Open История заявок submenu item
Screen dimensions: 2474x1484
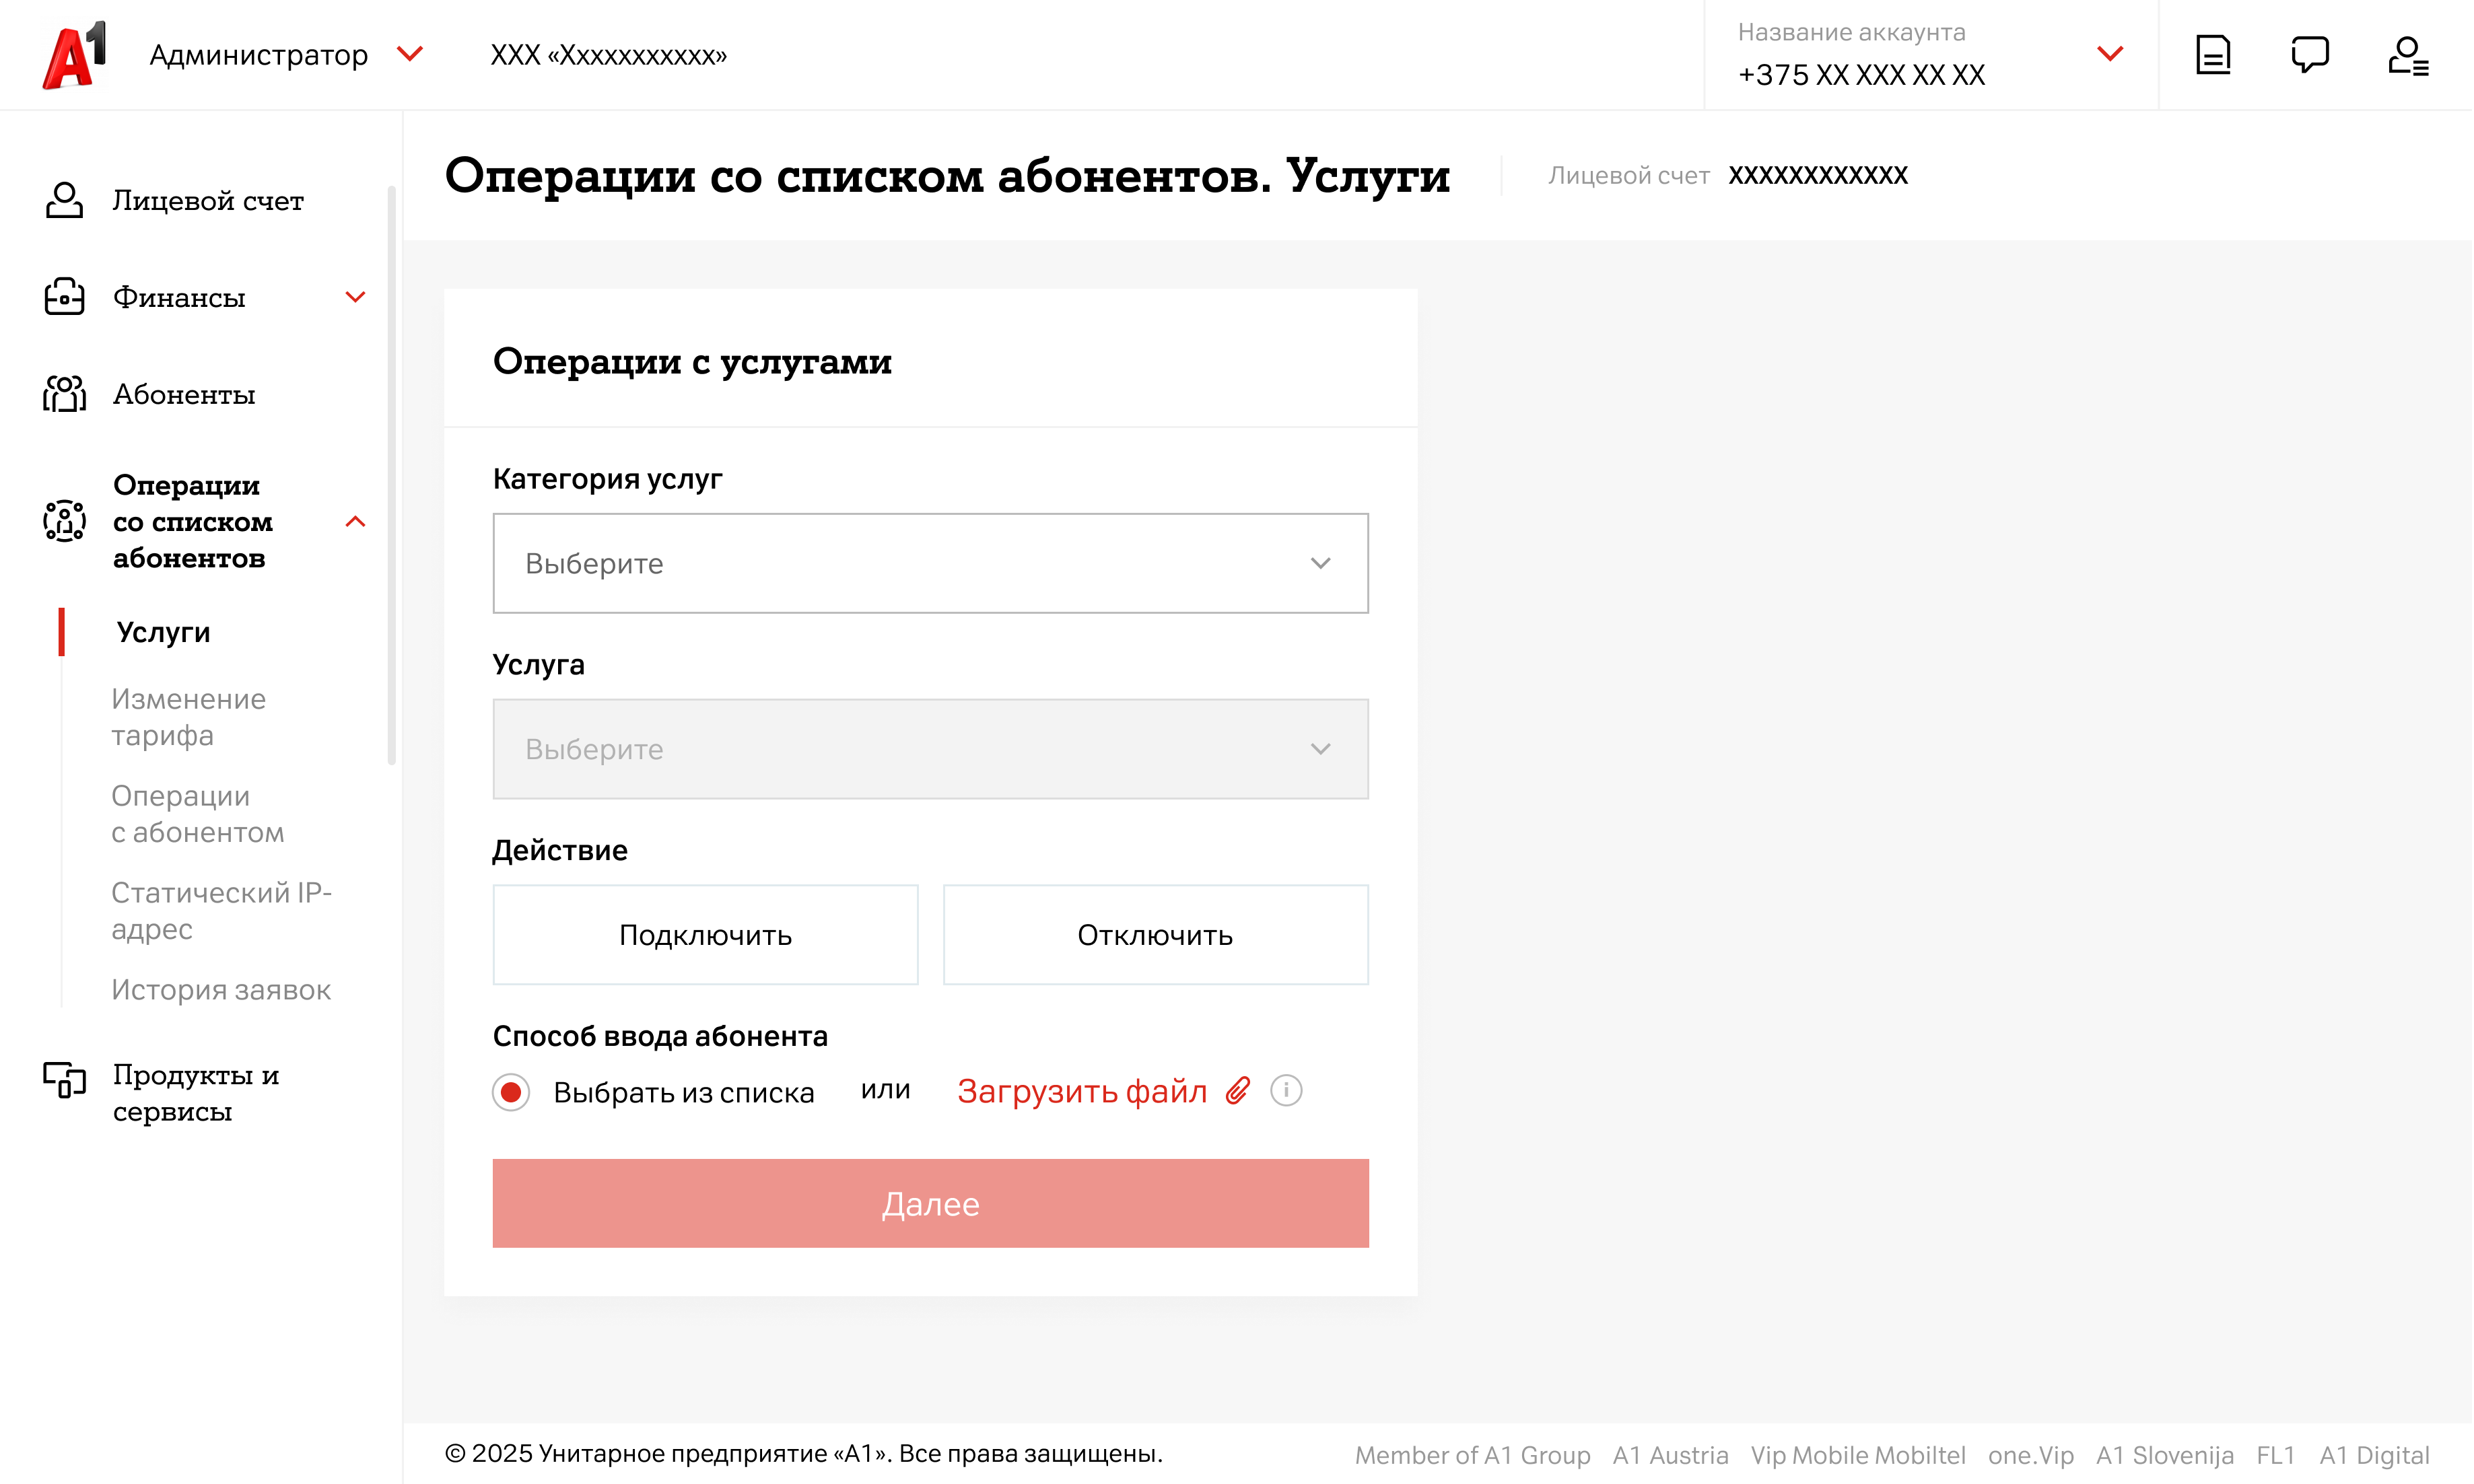coord(221,990)
